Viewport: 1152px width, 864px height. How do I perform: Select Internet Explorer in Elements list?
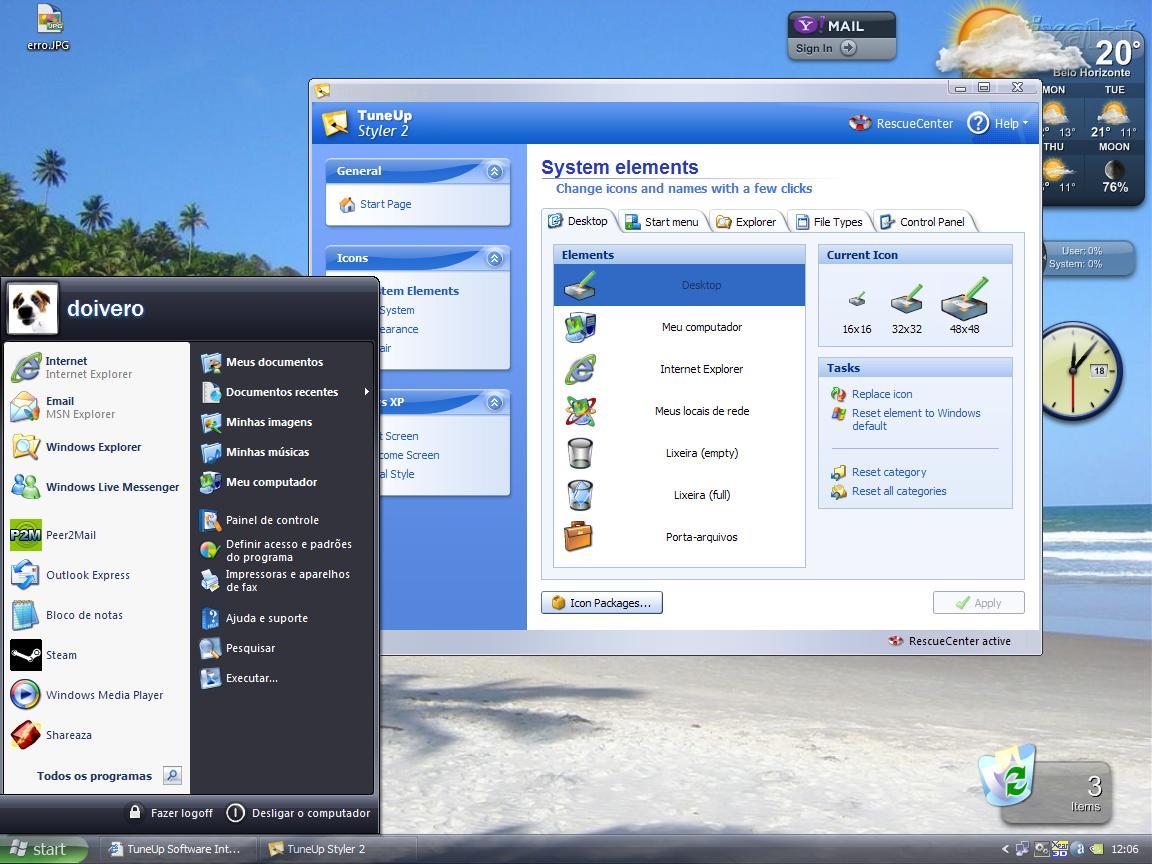tap(680, 369)
